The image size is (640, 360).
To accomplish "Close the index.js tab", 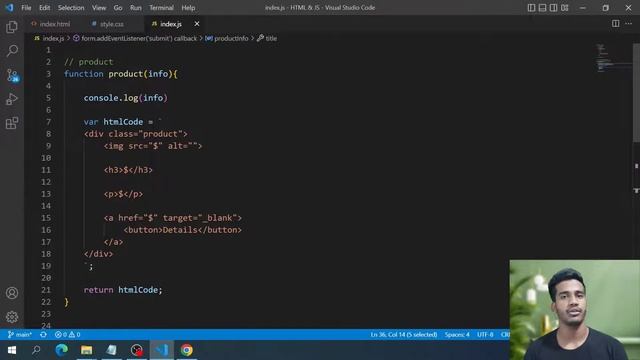I will (197, 24).
